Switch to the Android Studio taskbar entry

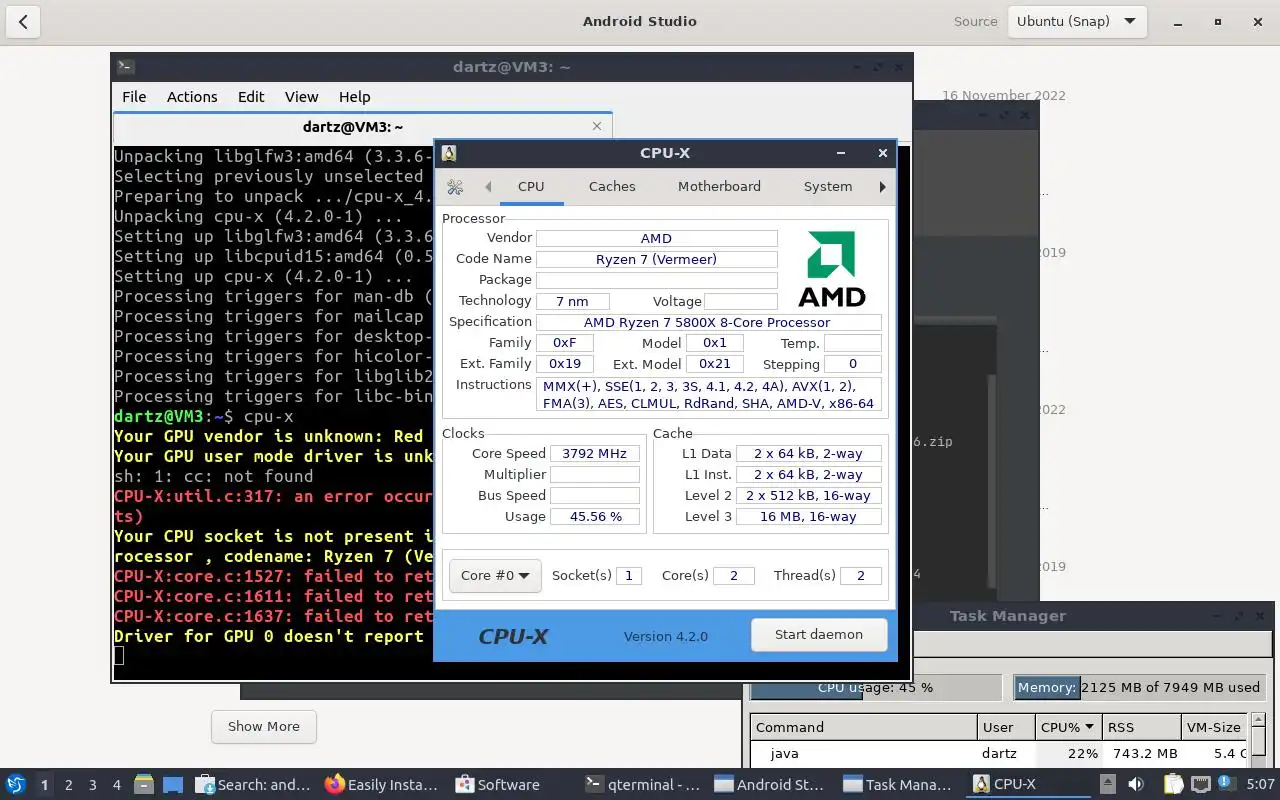(771, 785)
